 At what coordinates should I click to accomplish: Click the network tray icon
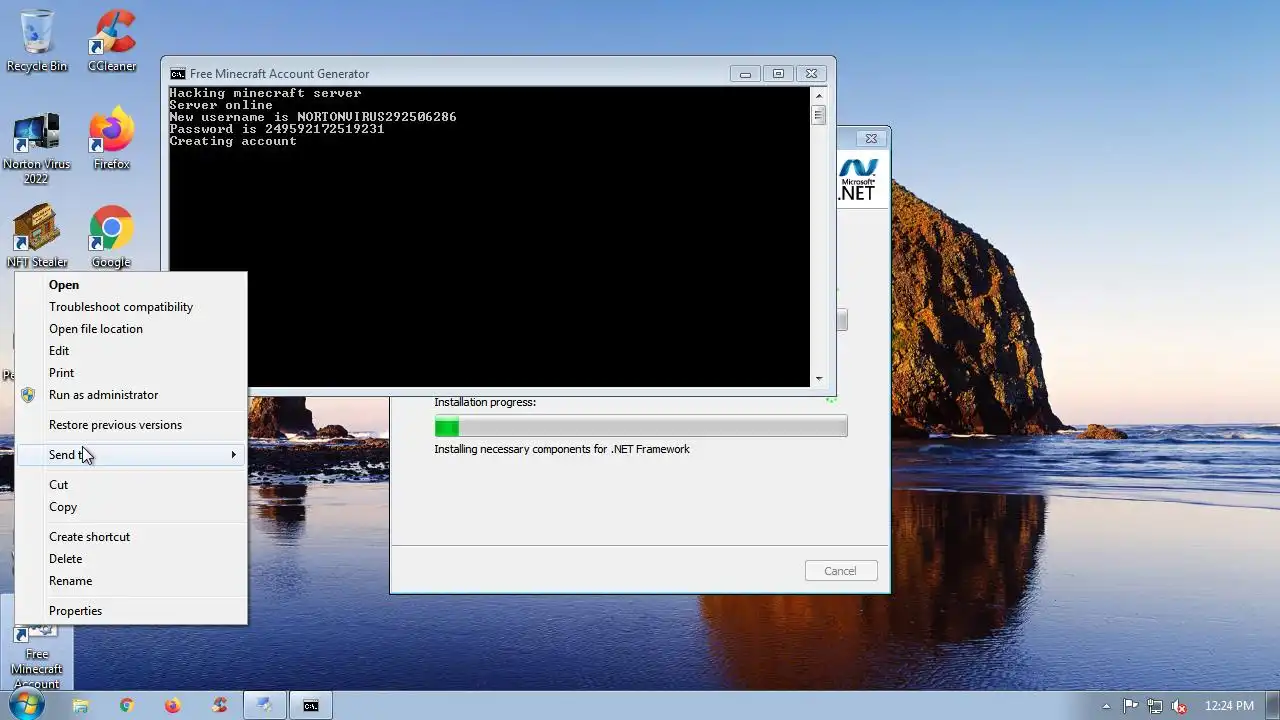[1155, 706]
